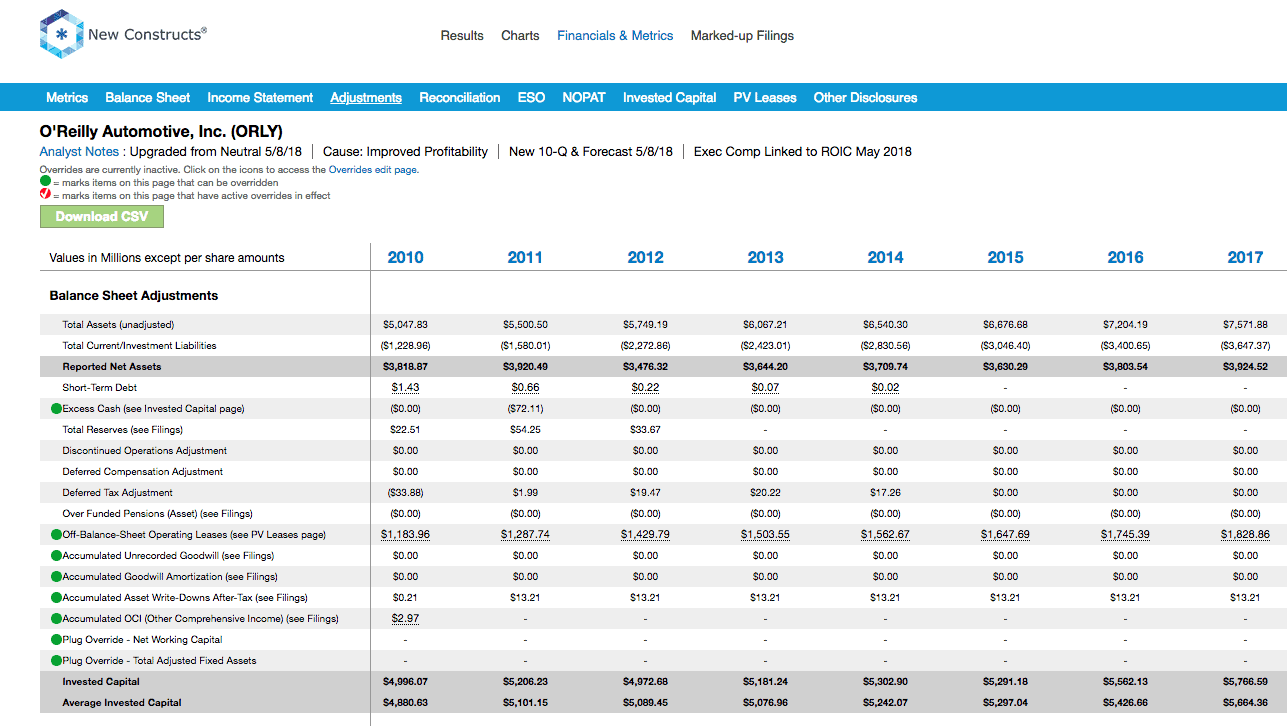This screenshot has height=726, width=1287.
Task: Click Total Assets (unadjusted) row label
Action: tap(118, 324)
